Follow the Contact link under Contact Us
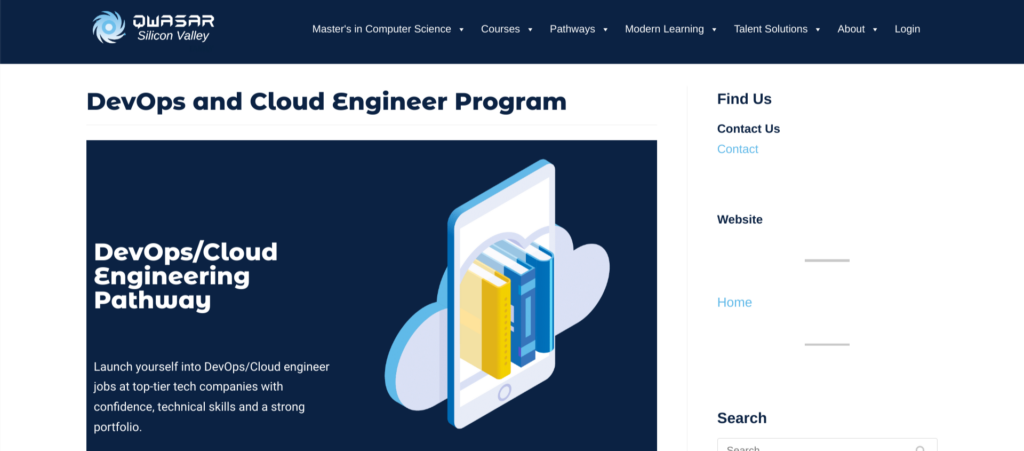This screenshot has height=451, width=1024. (x=737, y=149)
